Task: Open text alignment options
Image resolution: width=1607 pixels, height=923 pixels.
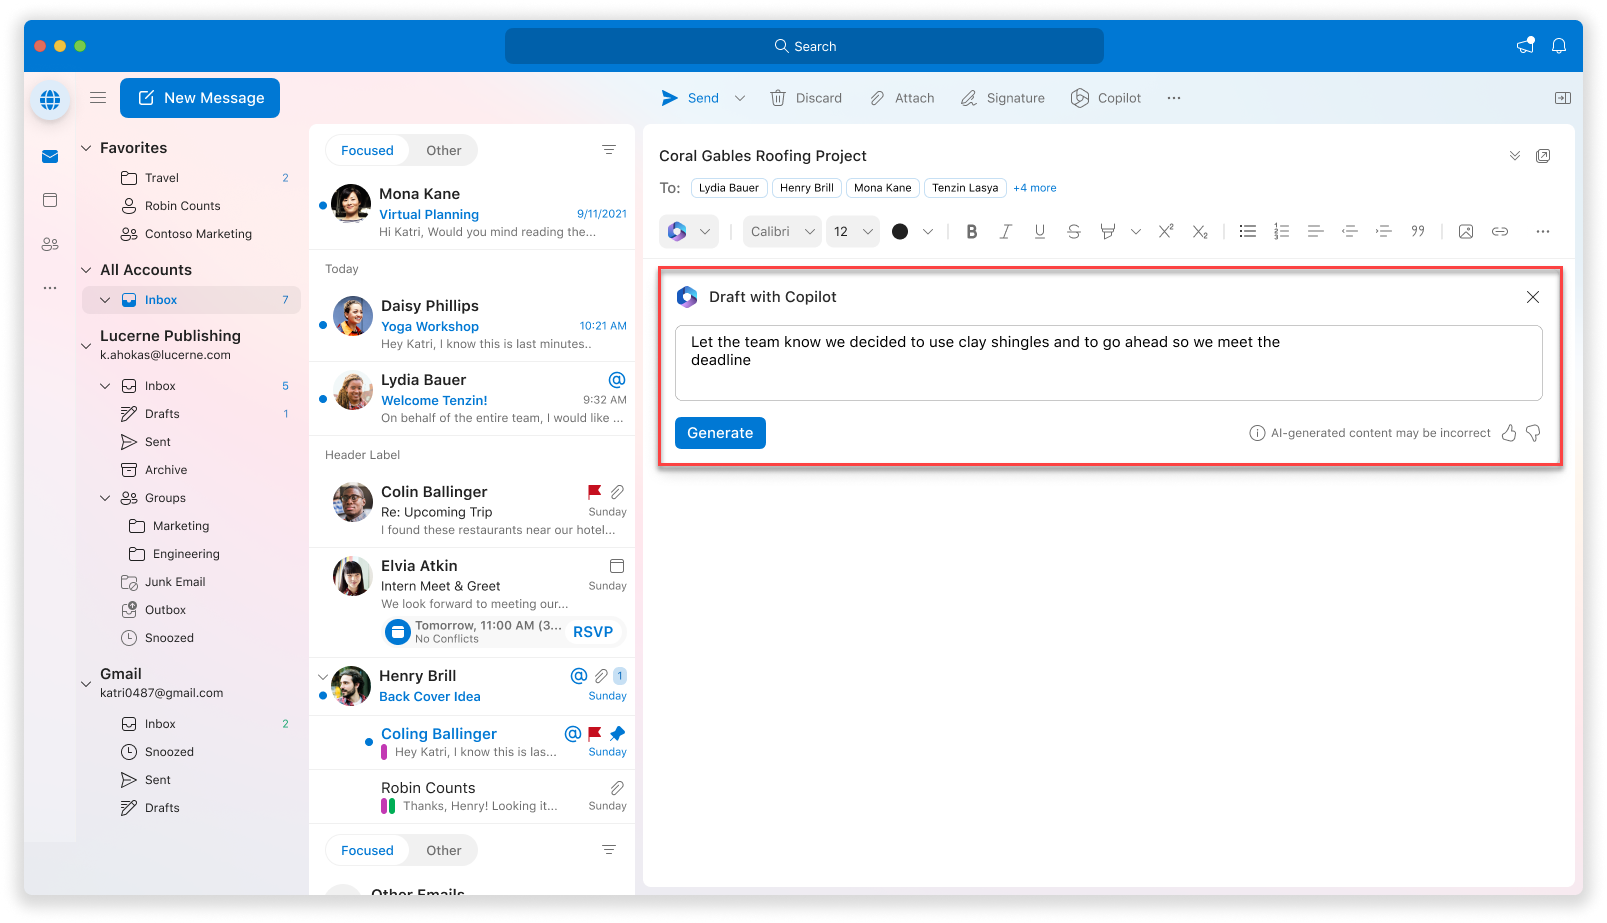Action: click(1315, 231)
